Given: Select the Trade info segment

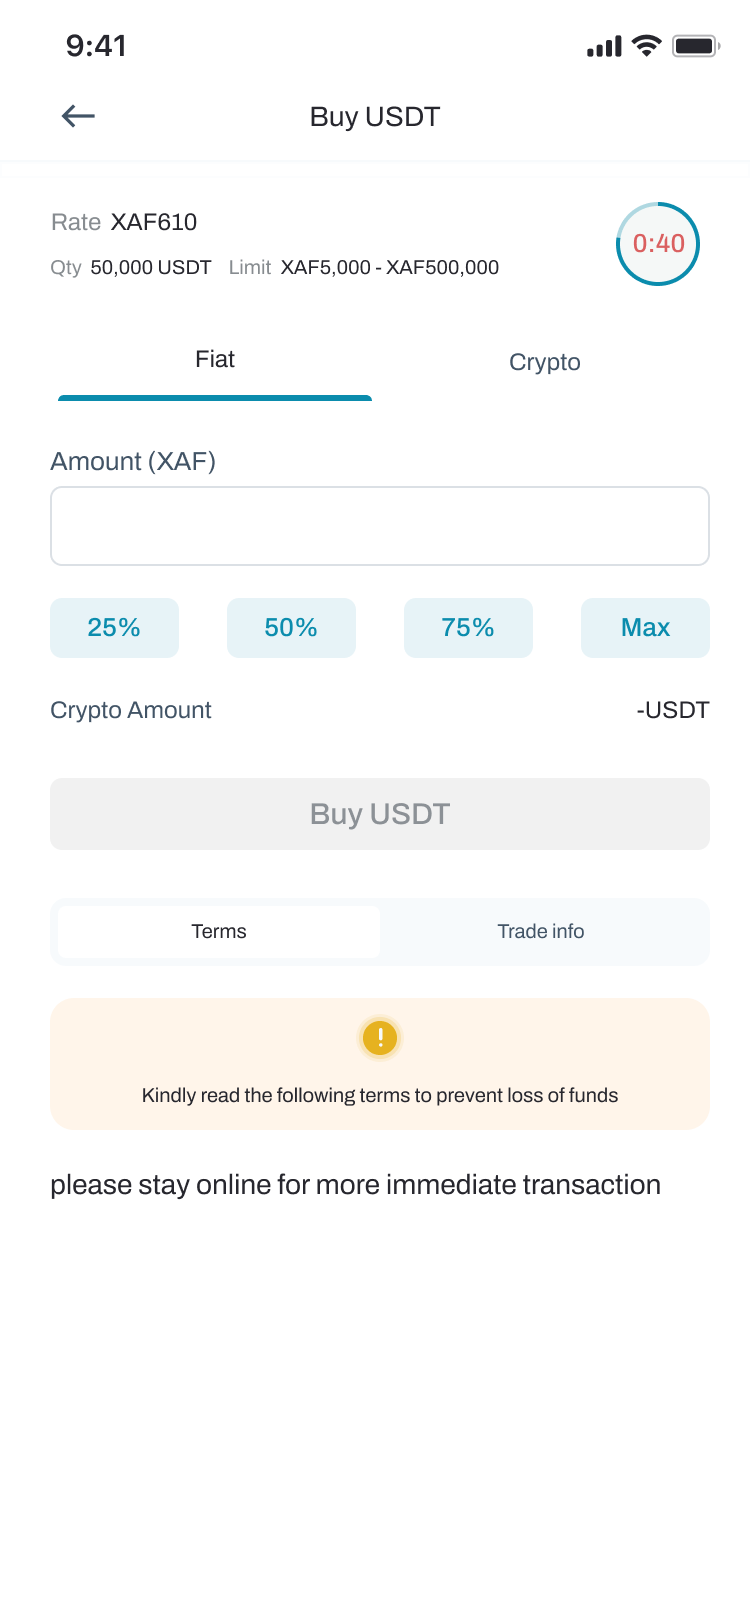Looking at the screenshot, I should point(541,932).
